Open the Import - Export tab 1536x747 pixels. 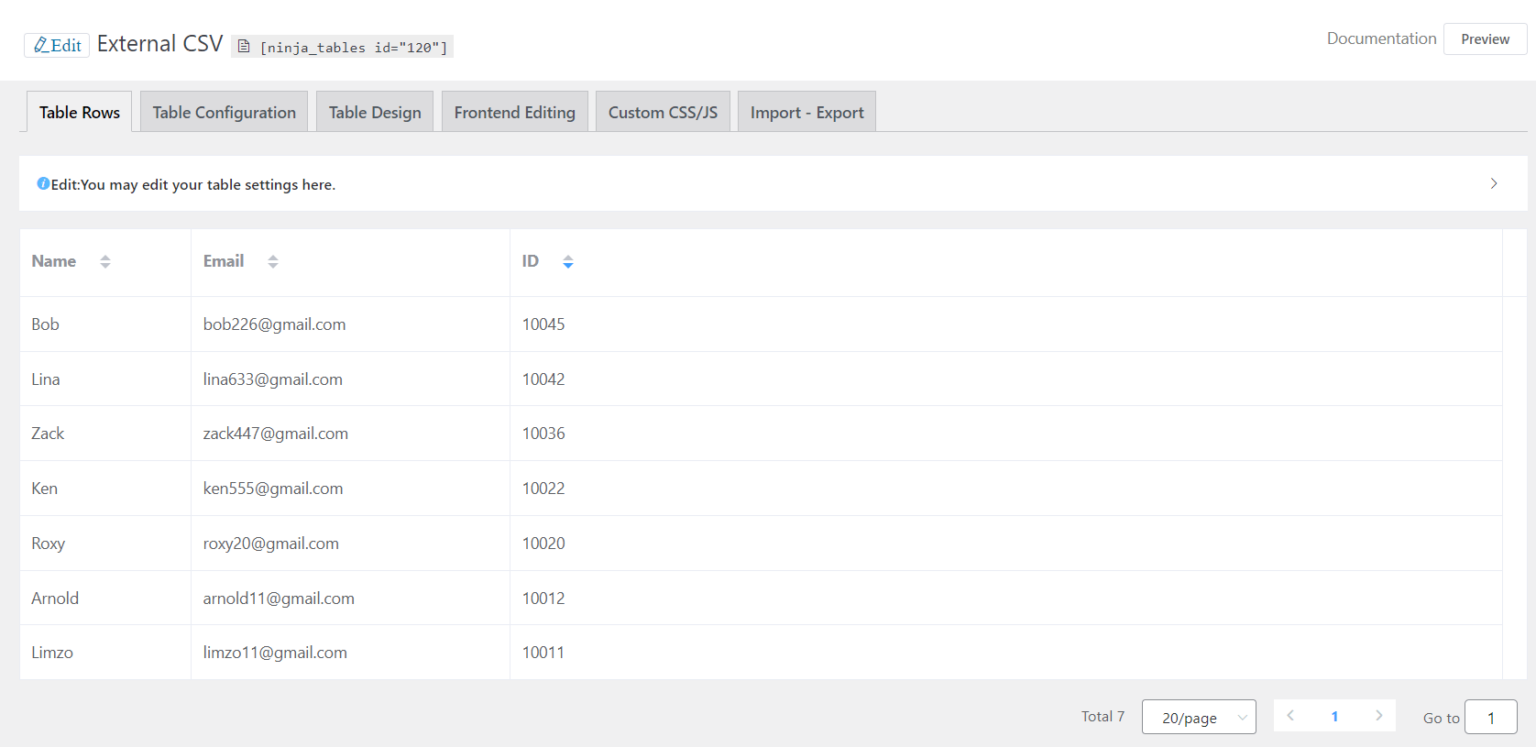(x=806, y=111)
